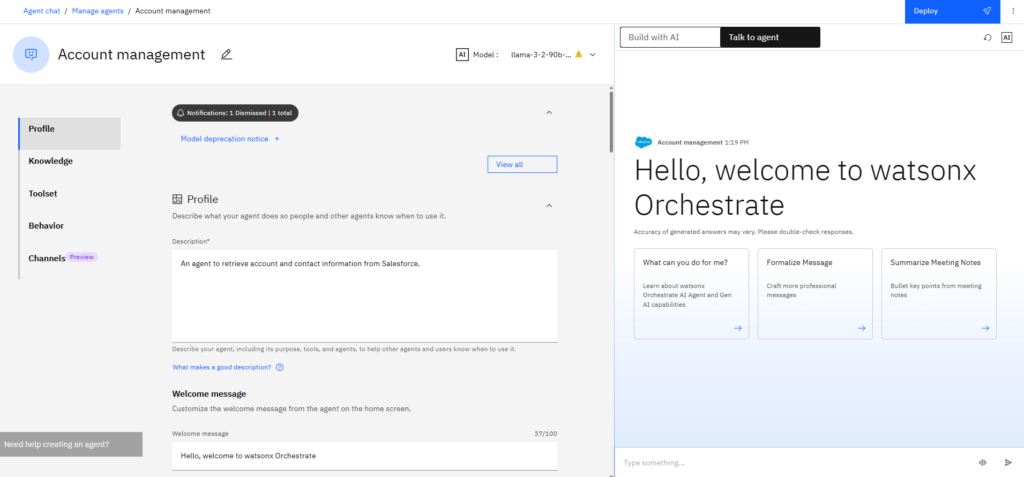Screen dimensions: 1024x477
Task: Go to the Knowledge tab
Action: tap(50, 161)
